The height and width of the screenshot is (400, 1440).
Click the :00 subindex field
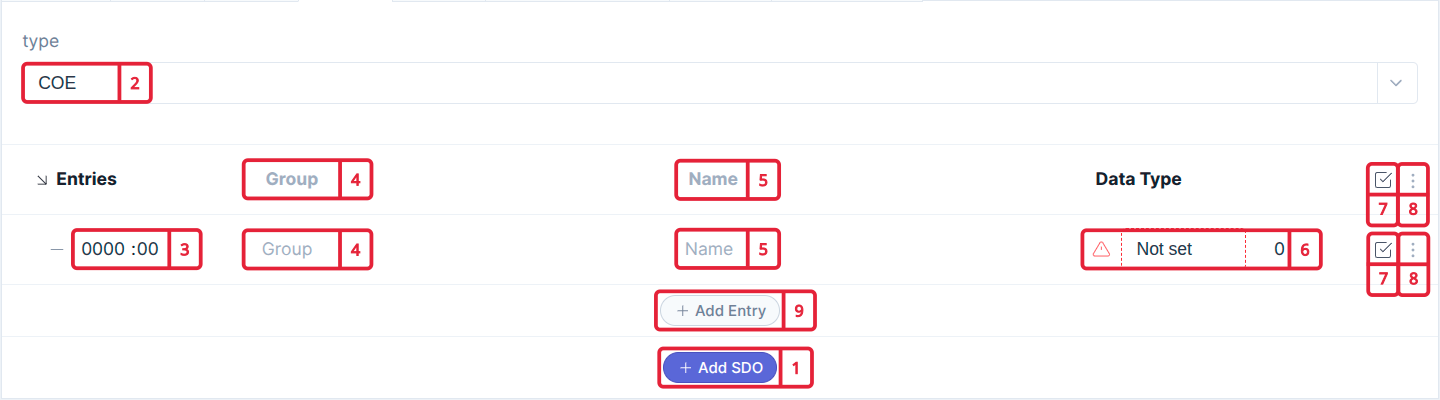144,249
